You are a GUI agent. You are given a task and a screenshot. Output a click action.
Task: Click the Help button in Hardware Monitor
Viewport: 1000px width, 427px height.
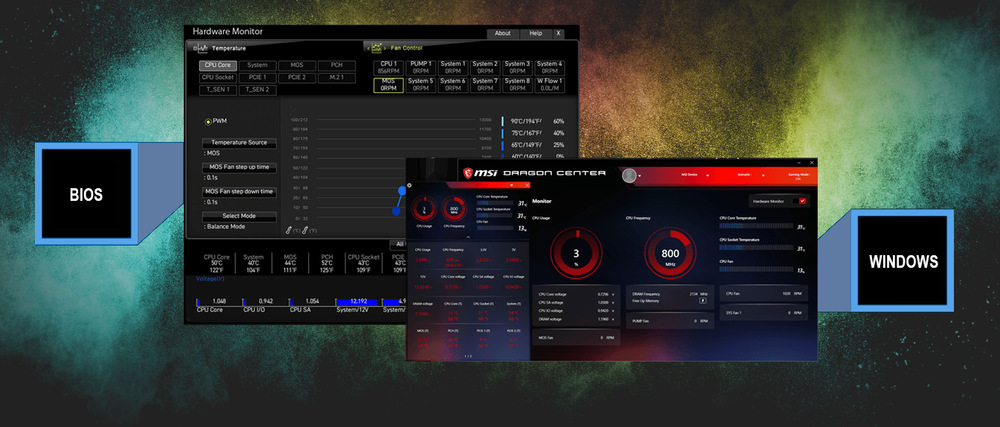pos(536,33)
